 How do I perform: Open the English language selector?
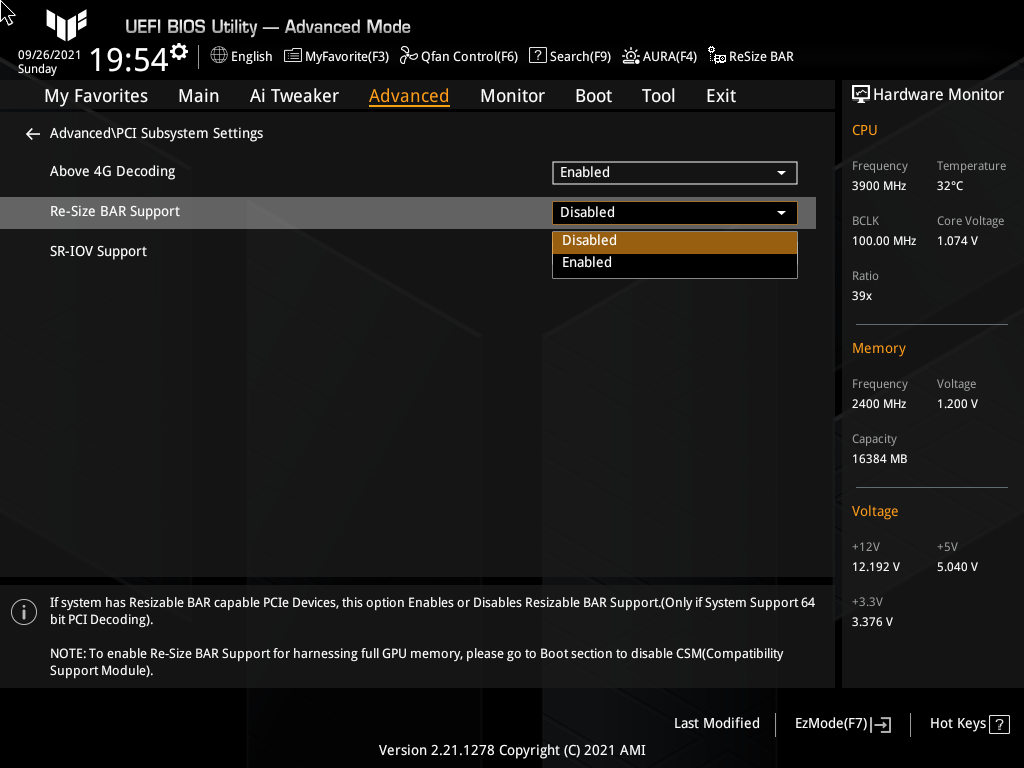[240, 56]
